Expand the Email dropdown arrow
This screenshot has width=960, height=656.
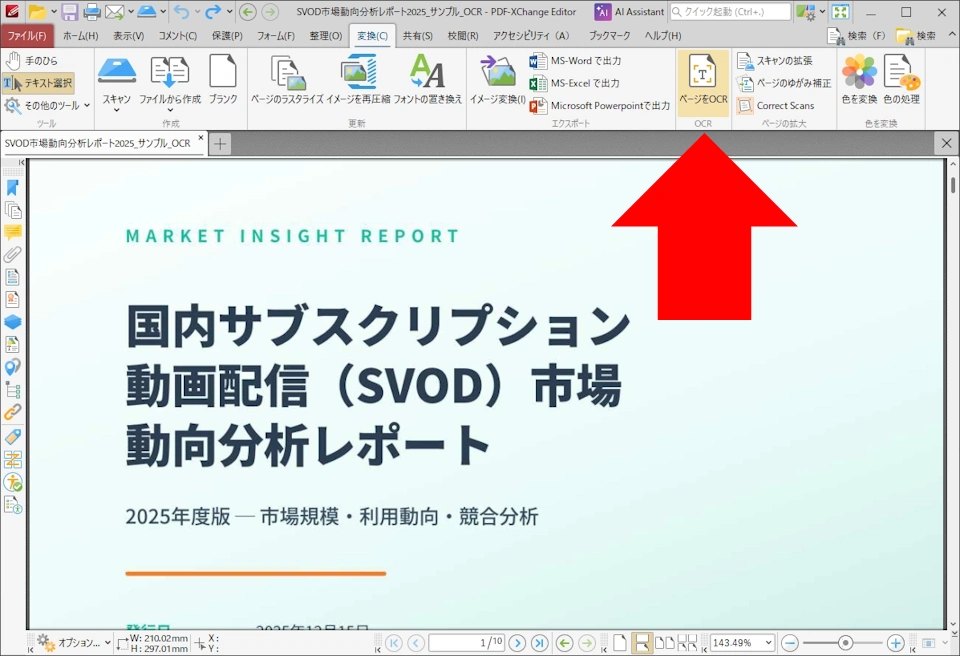coord(130,11)
